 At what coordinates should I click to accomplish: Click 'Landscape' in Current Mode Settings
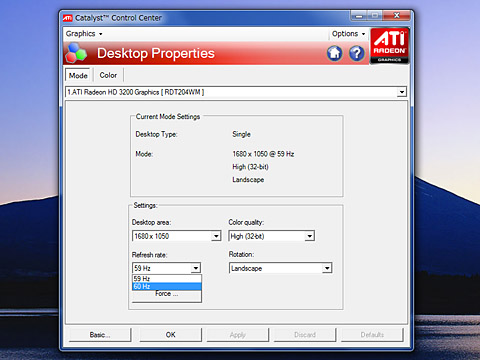pyautogui.click(x=248, y=180)
